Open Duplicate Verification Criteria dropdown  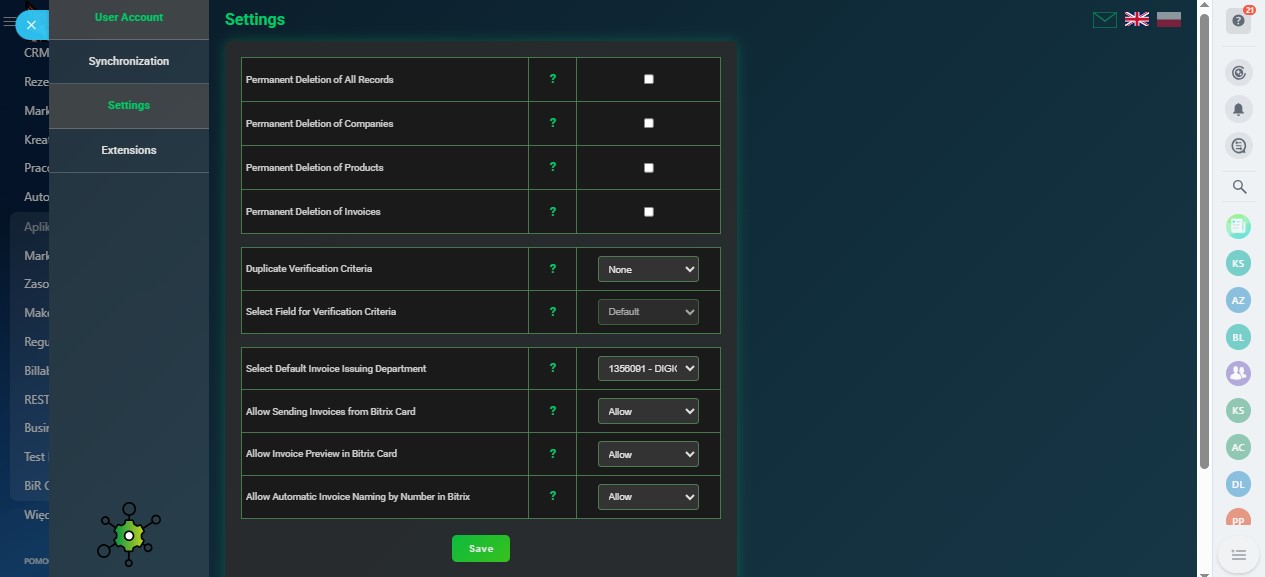(647, 269)
